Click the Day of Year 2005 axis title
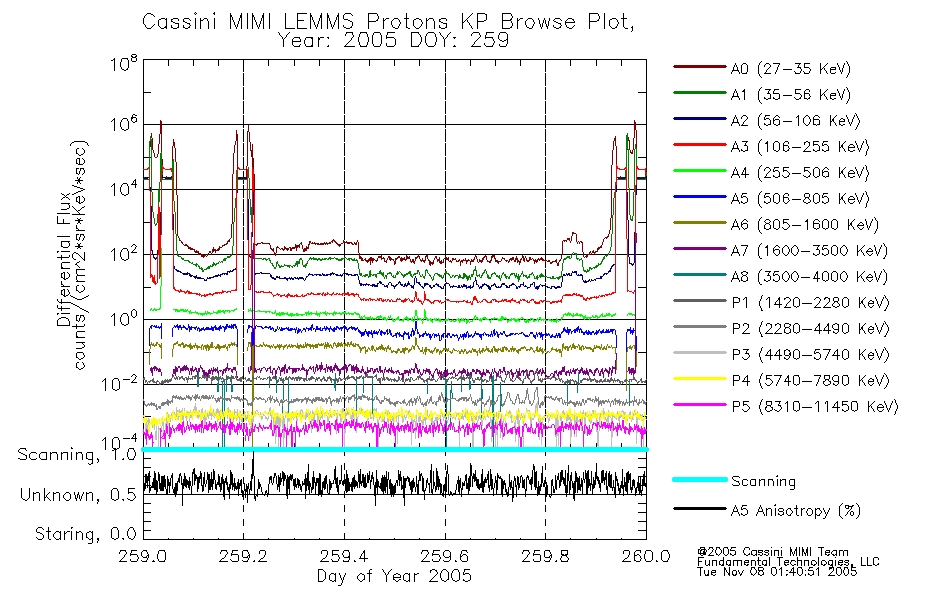Image resolution: width=950 pixels, height=600 pixels. pyautogui.click(x=394, y=576)
